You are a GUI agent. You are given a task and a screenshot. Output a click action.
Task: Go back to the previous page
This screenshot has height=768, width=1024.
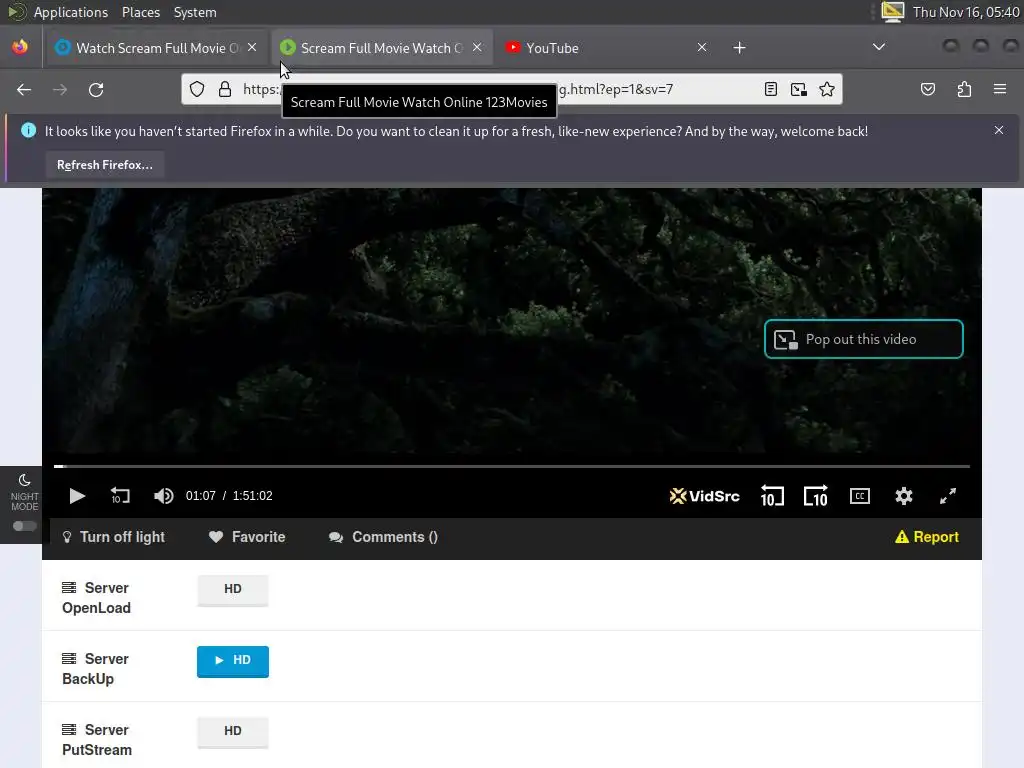coord(24,89)
